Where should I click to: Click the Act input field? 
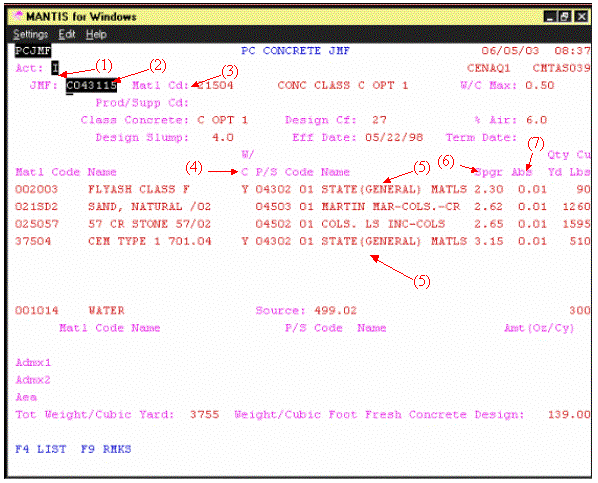coord(55,68)
